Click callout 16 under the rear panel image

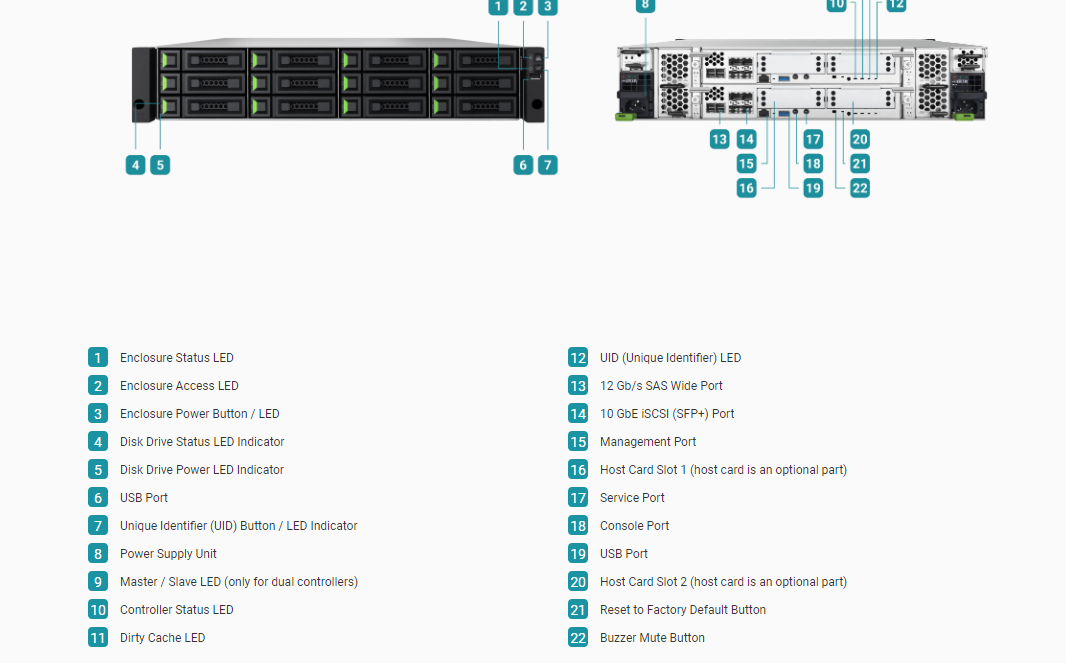[x=746, y=188]
